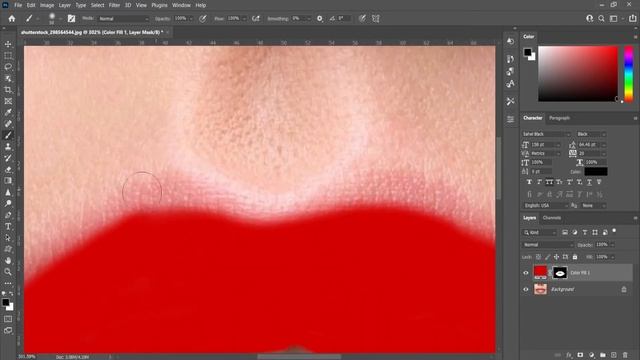Open the brush Mode dropdown
The height and width of the screenshot is (360, 640).
(x=124, y=19)
